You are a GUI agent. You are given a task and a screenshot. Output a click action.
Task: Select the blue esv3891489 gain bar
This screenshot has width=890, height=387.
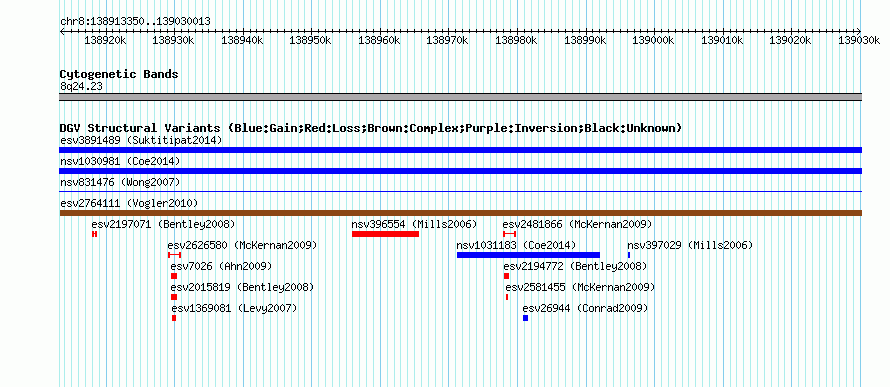click(460, 150)
